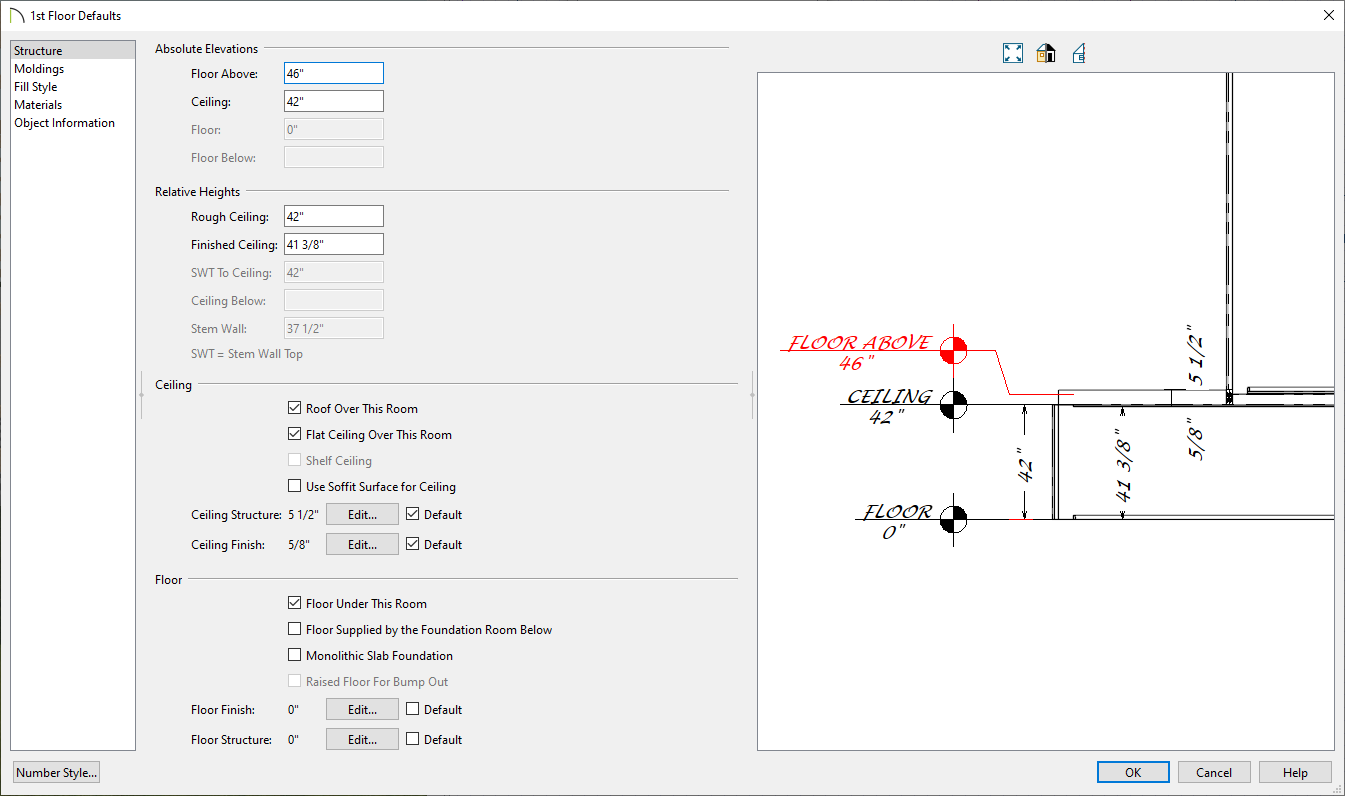Enable Use Soffit Surface for Ceiling
This screenshot has width=1345, height=796.
294,486
